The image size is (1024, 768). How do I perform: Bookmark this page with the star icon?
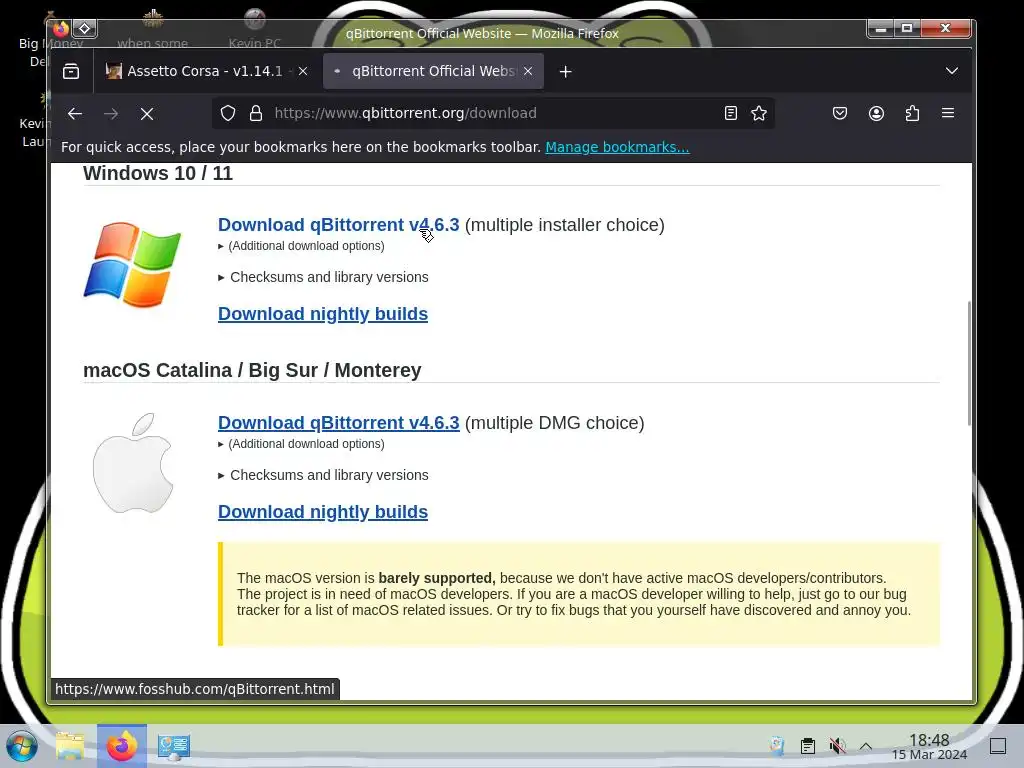pos(759,113)
